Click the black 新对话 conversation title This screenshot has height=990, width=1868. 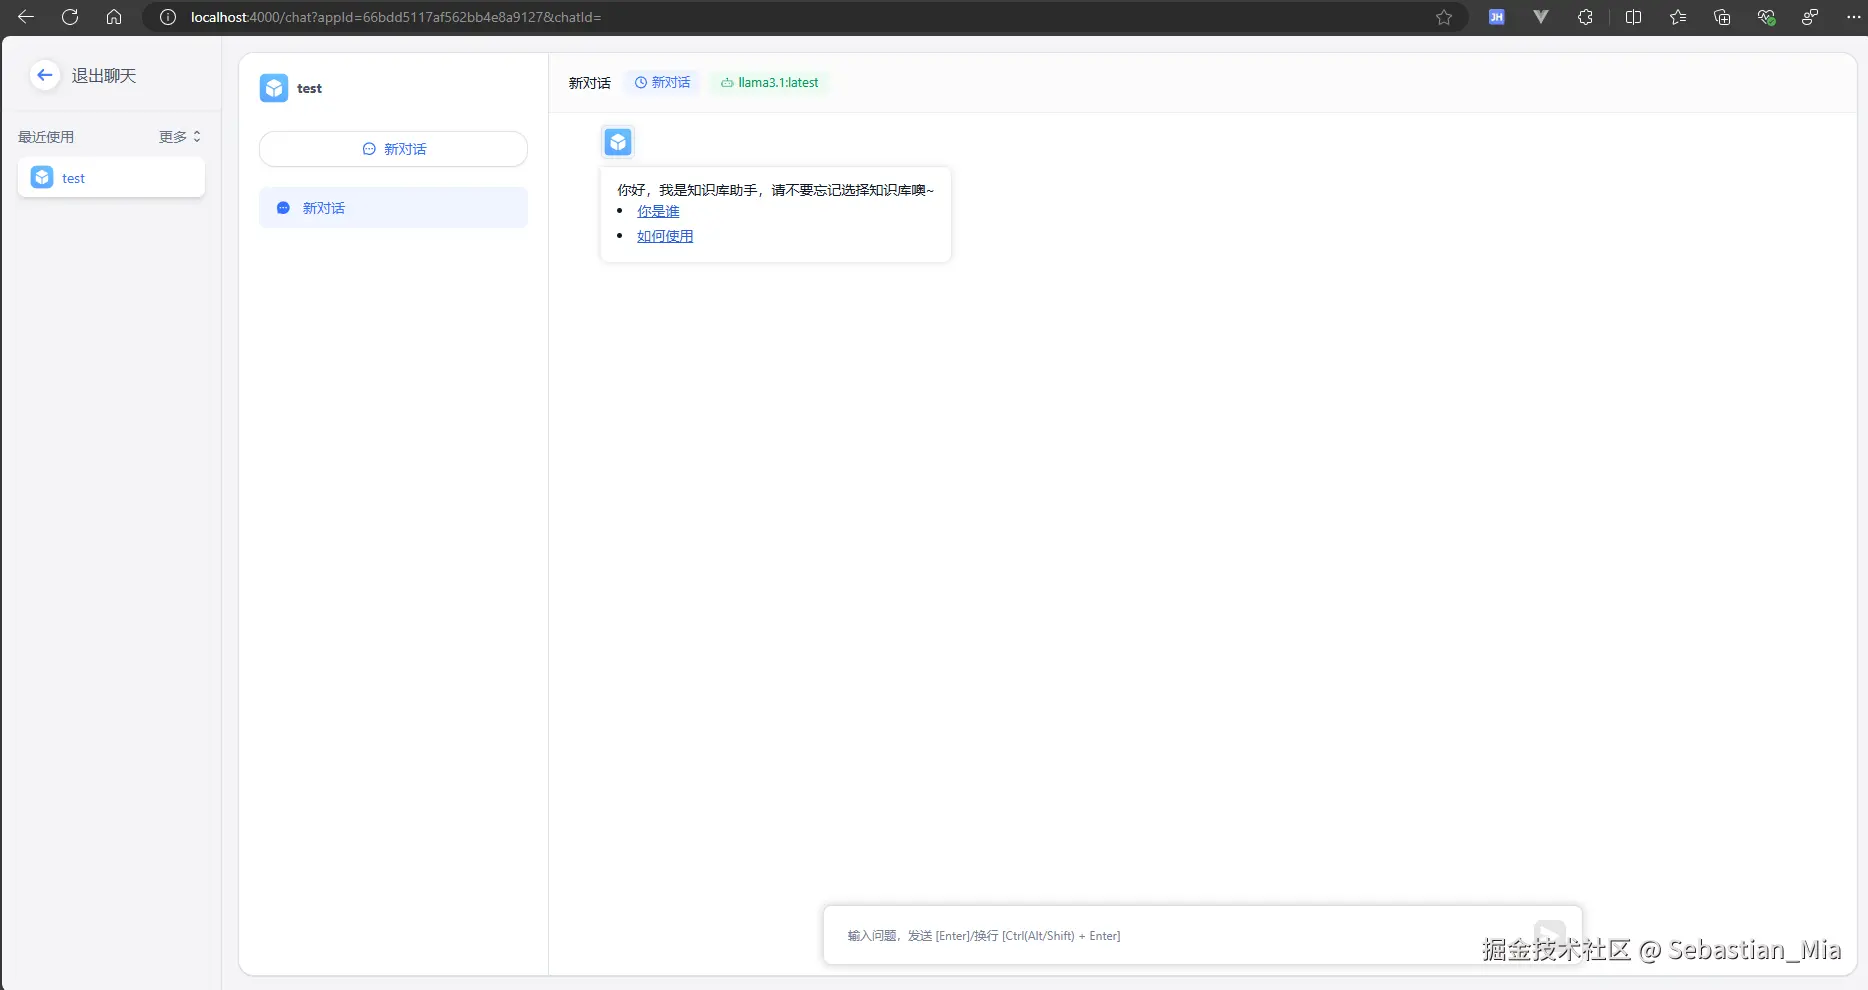pyautogui.click(x=589, y=83)
